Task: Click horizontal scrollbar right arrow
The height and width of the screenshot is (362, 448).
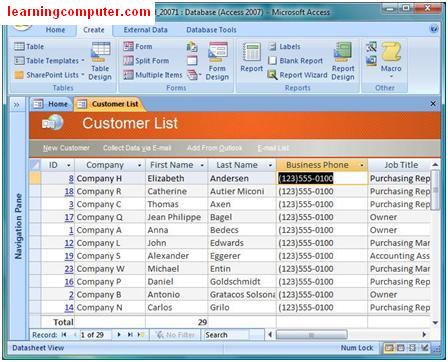Action: (424, 334)
